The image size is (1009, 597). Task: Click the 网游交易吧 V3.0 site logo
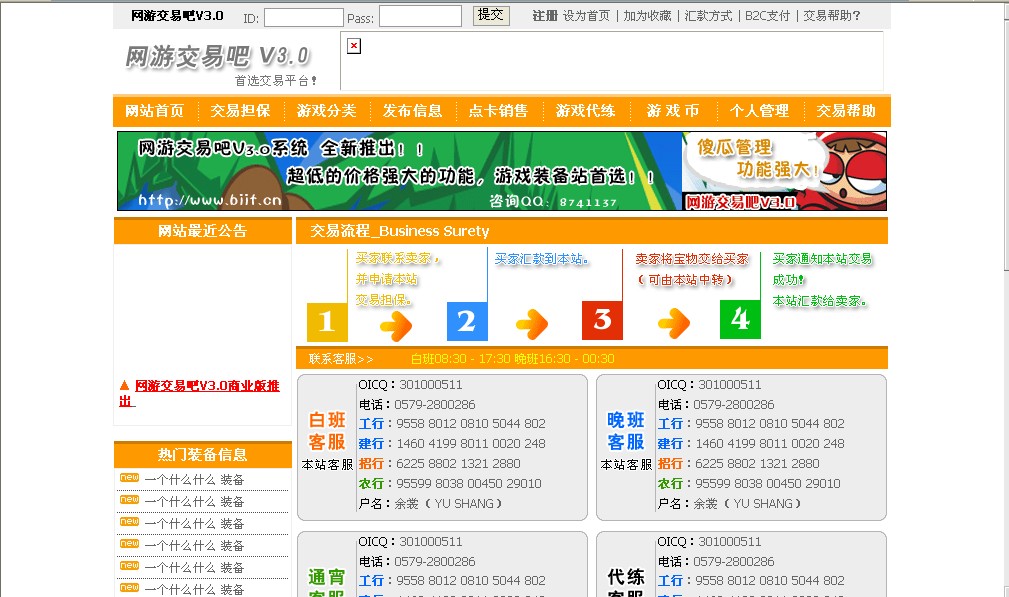pyautogui.click(x=218, y=57)
